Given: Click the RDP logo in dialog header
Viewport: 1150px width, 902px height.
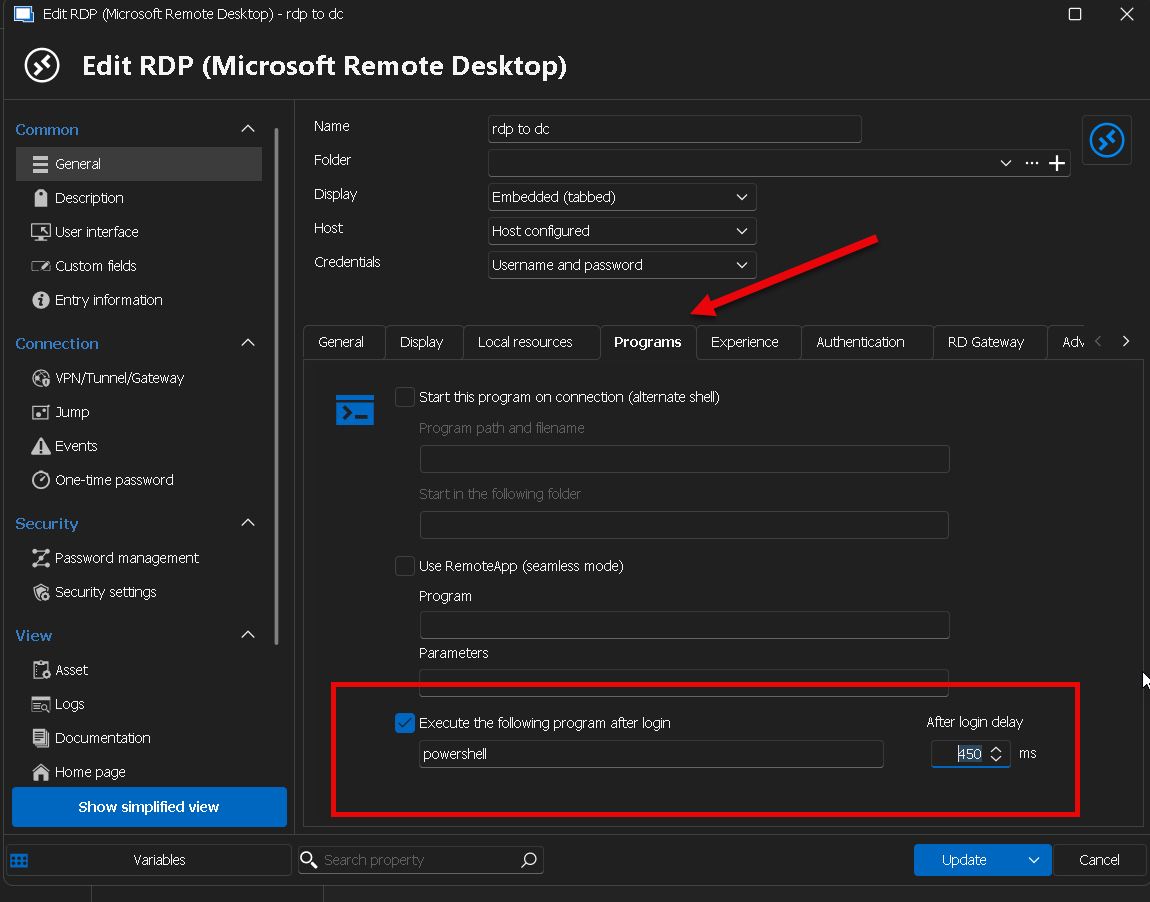Looking at the screenshot, I should point(42,65).
